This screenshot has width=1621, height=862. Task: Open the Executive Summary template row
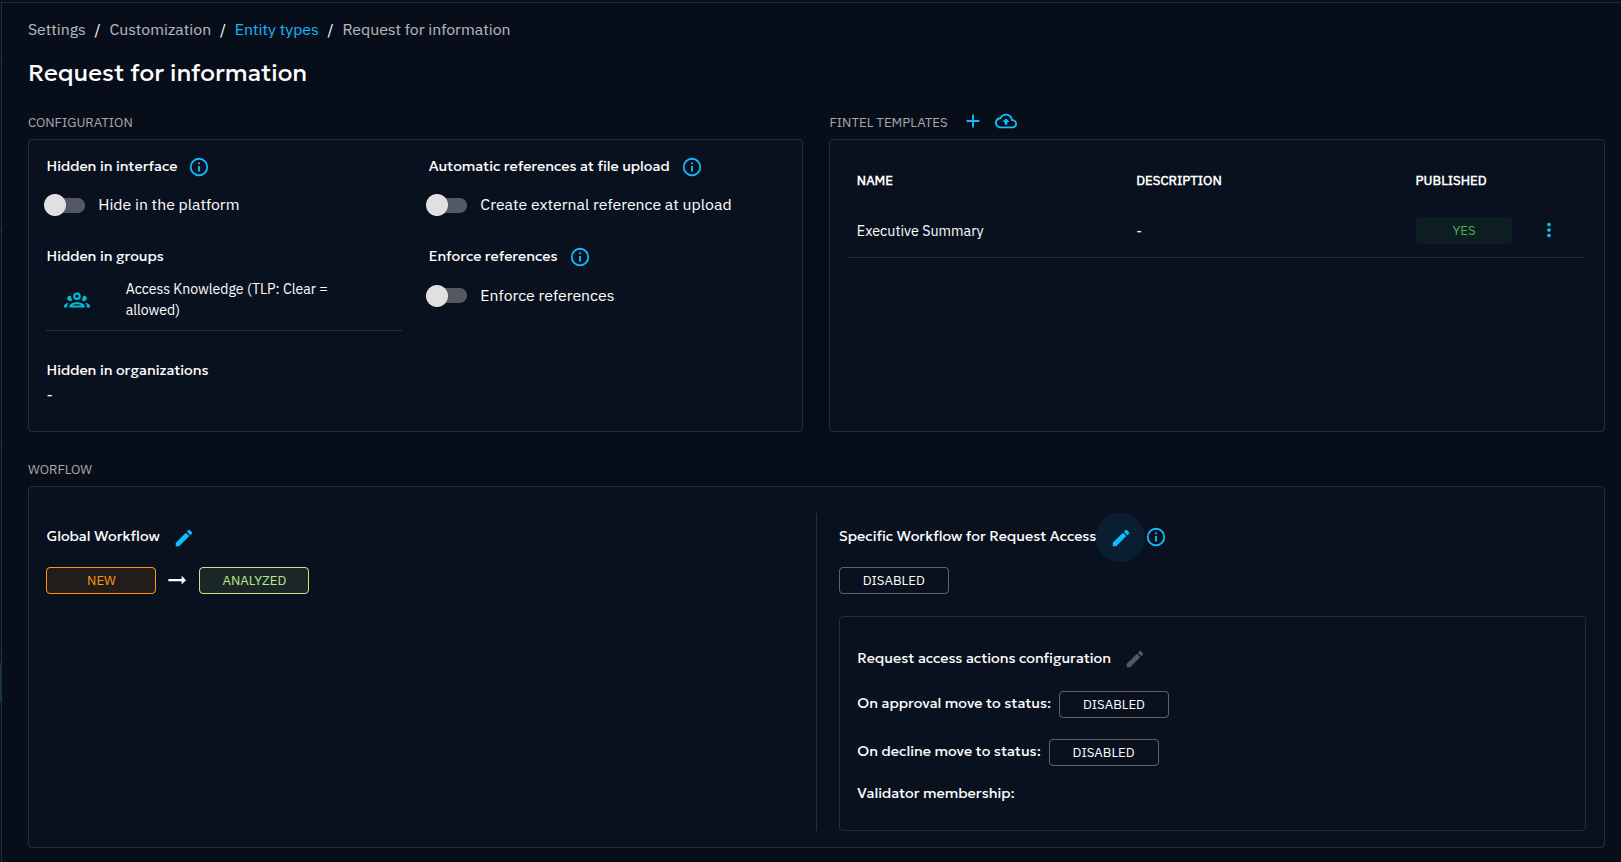coord(920,231)
